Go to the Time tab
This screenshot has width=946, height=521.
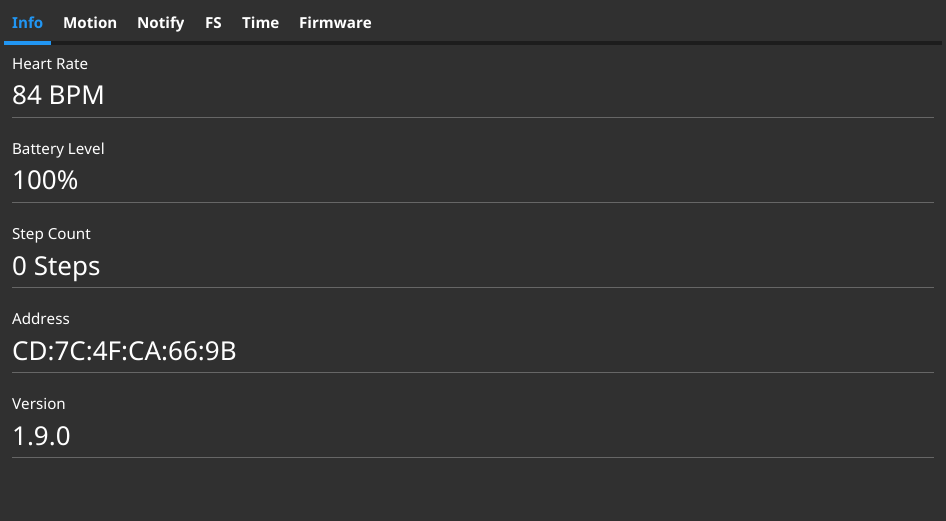(x=260, y=22)
